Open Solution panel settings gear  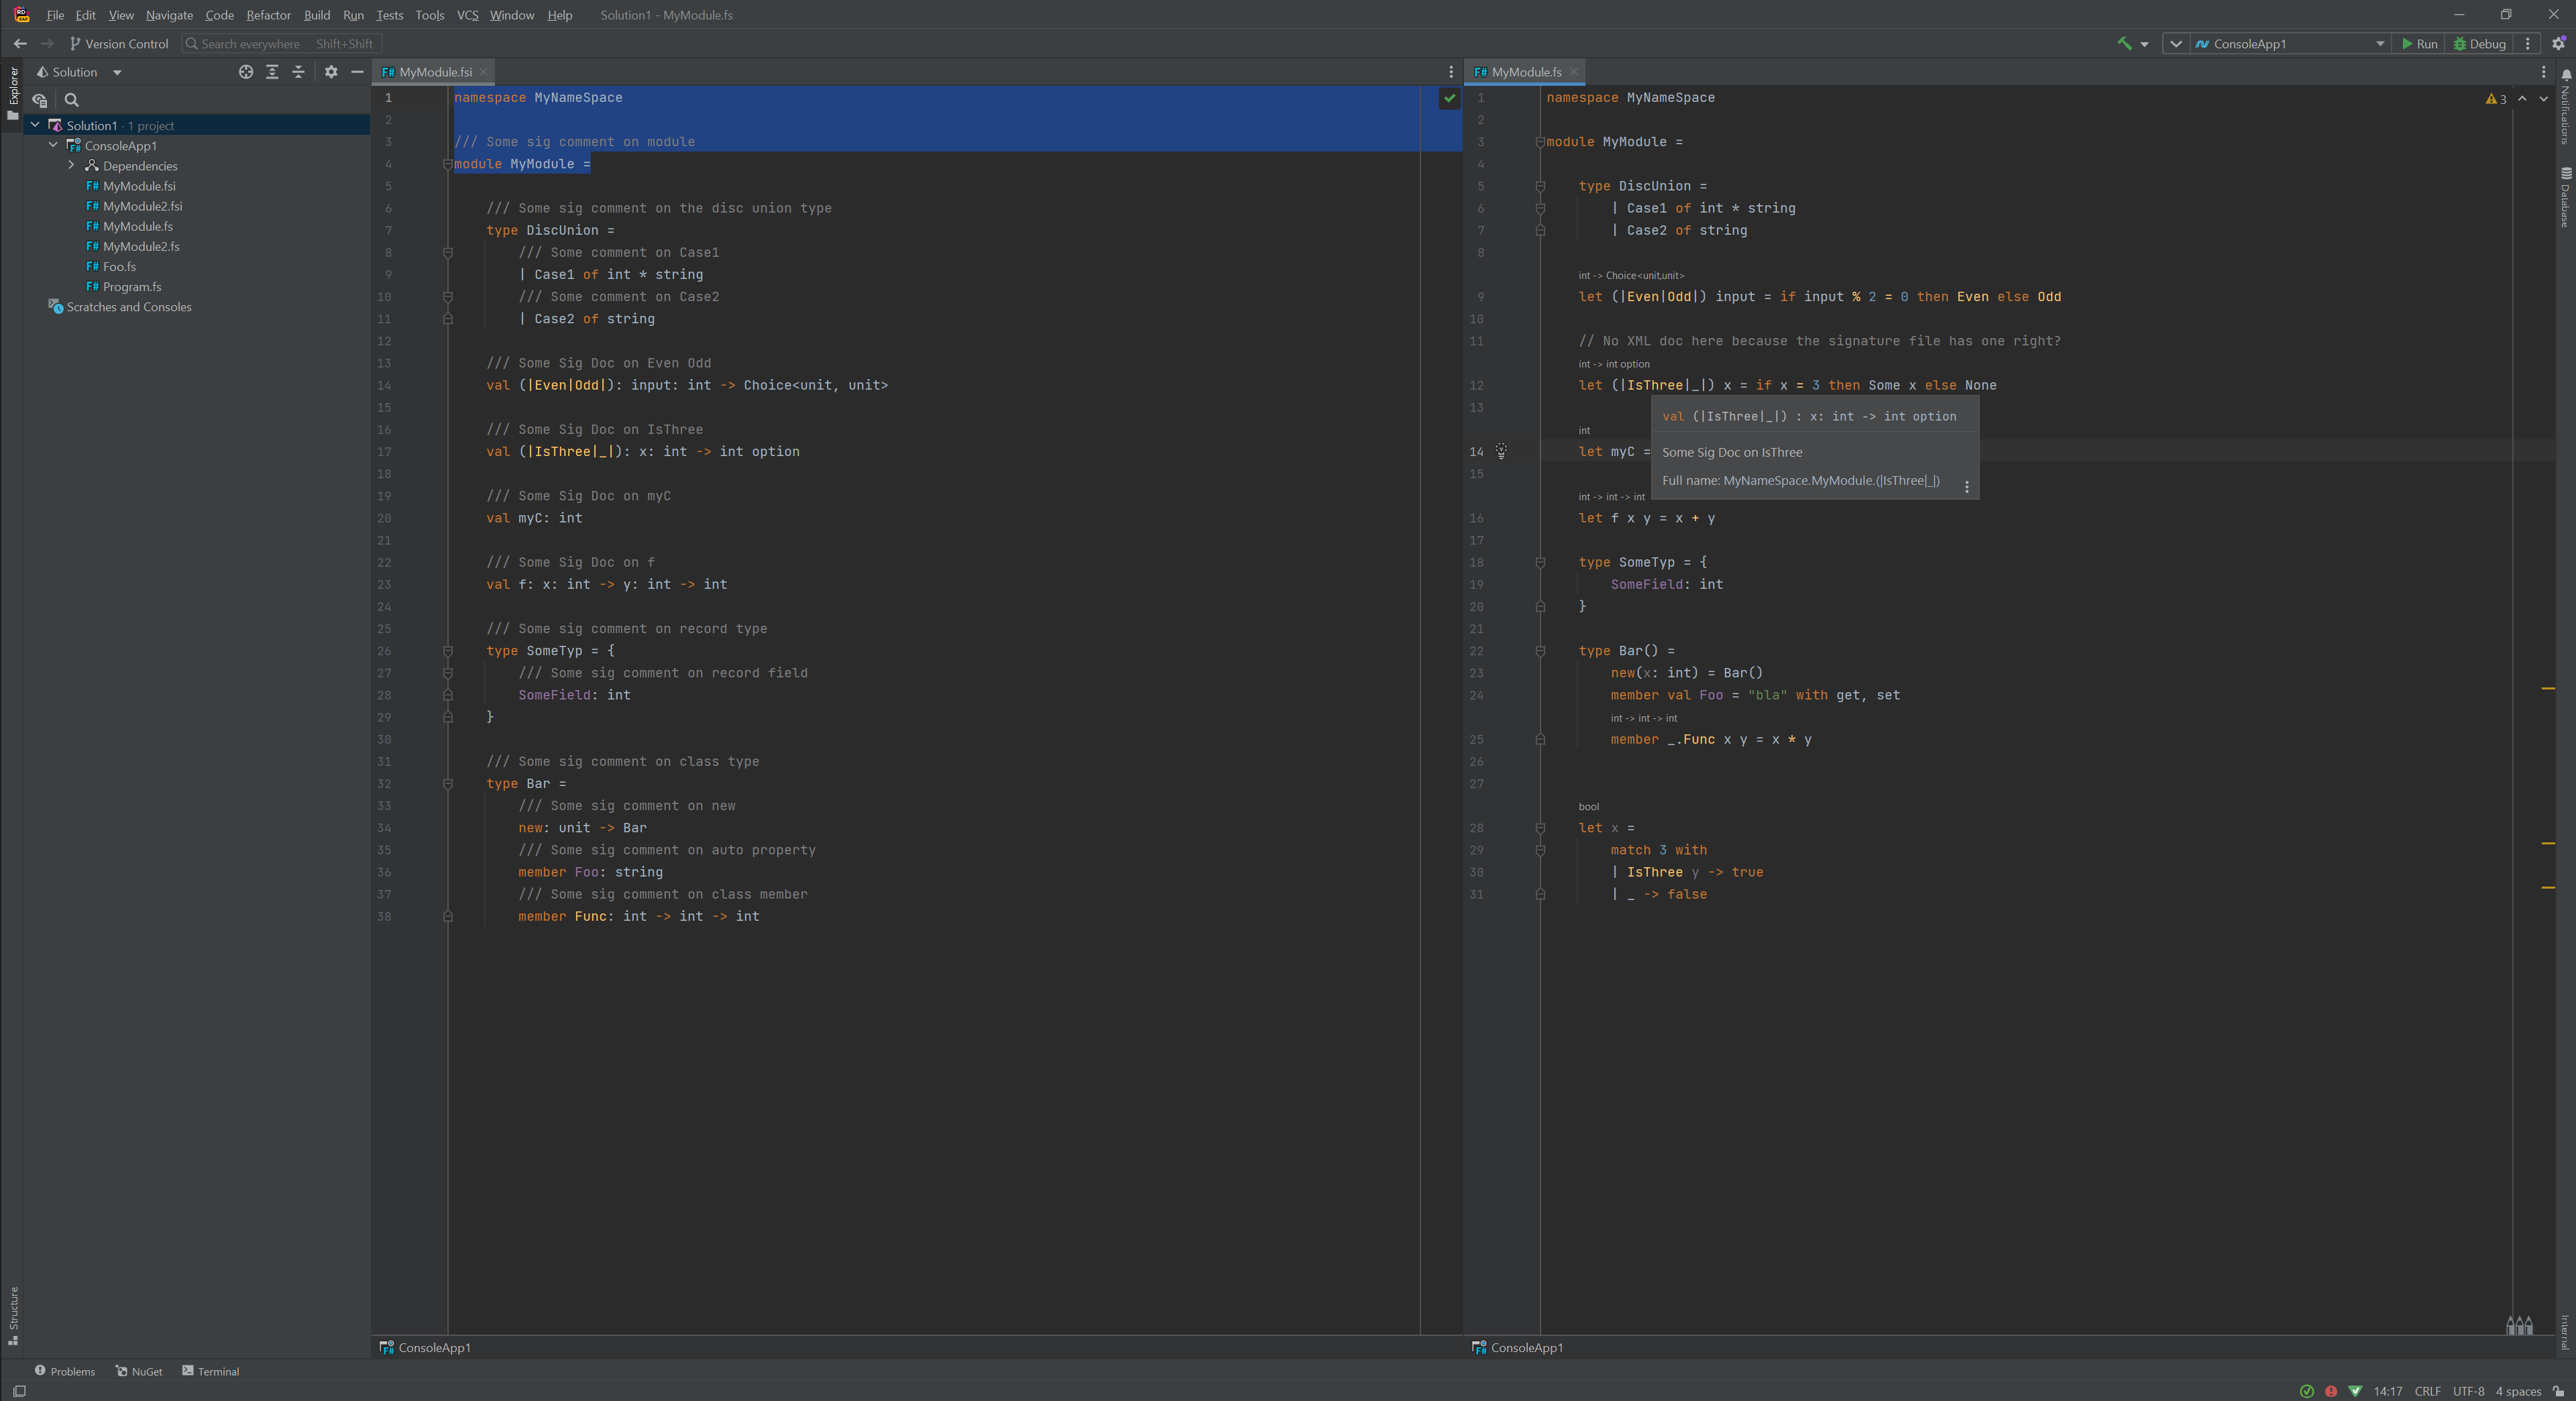[x=331, y=72]
